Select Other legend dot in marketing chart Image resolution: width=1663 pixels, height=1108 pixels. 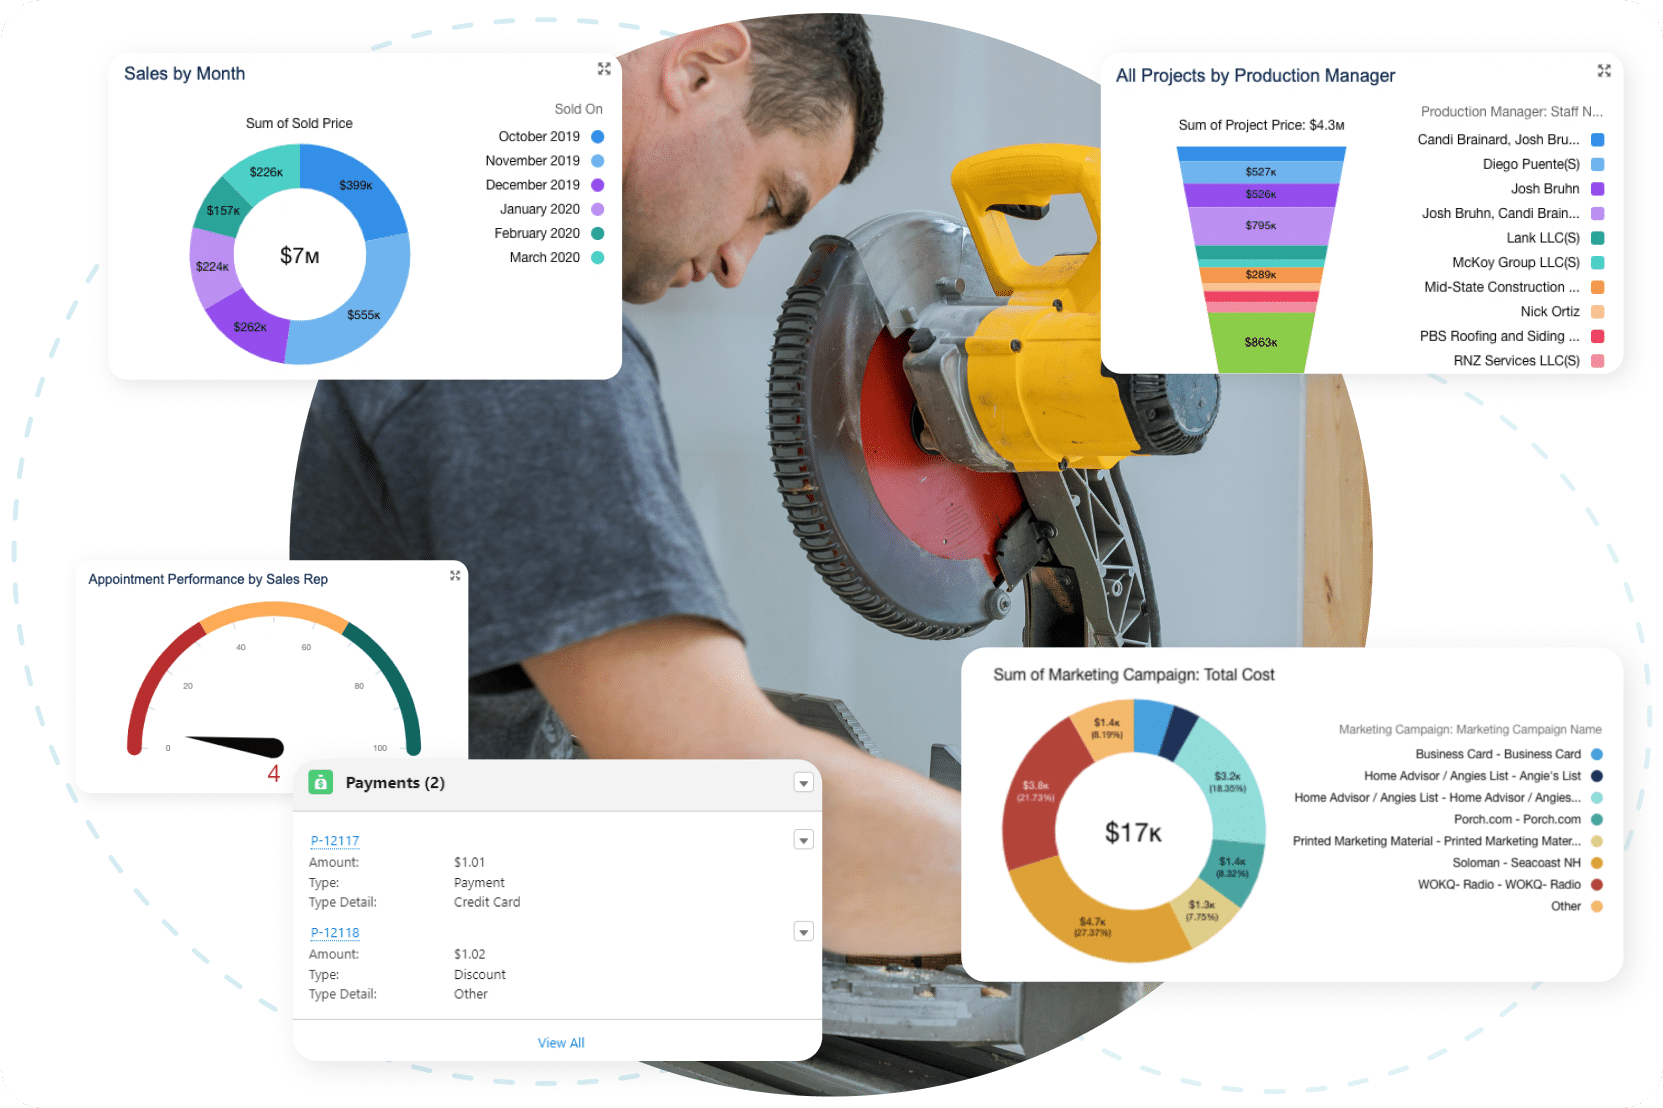[x=1597, y=907]
